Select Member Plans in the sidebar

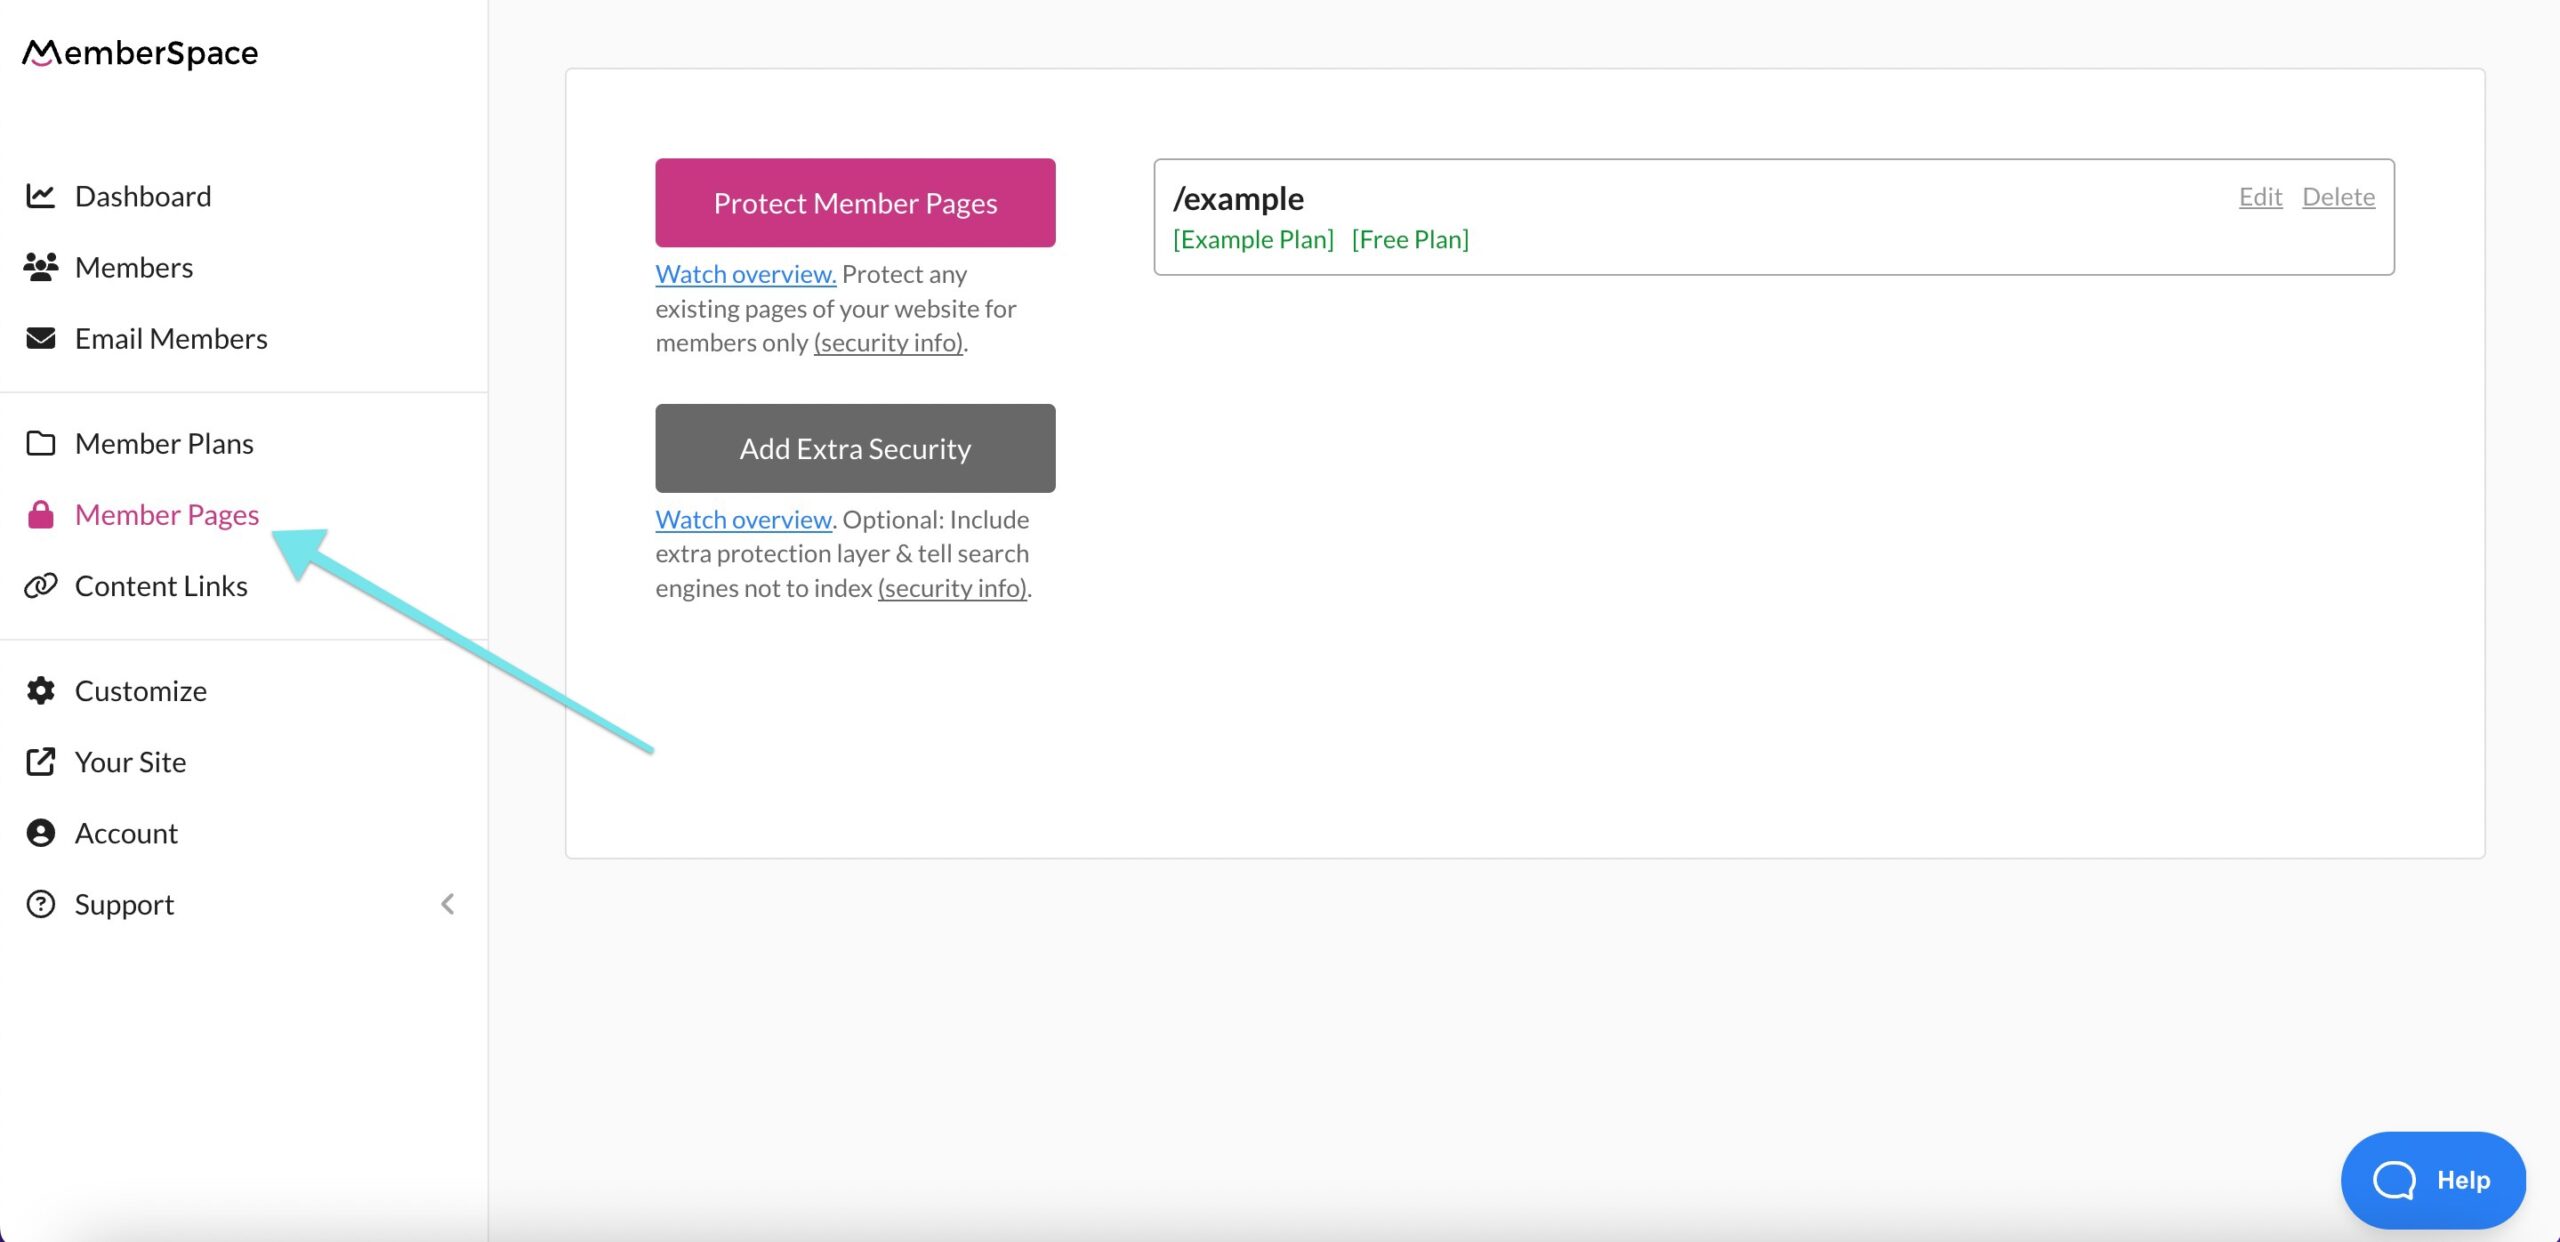click(164, 443)
